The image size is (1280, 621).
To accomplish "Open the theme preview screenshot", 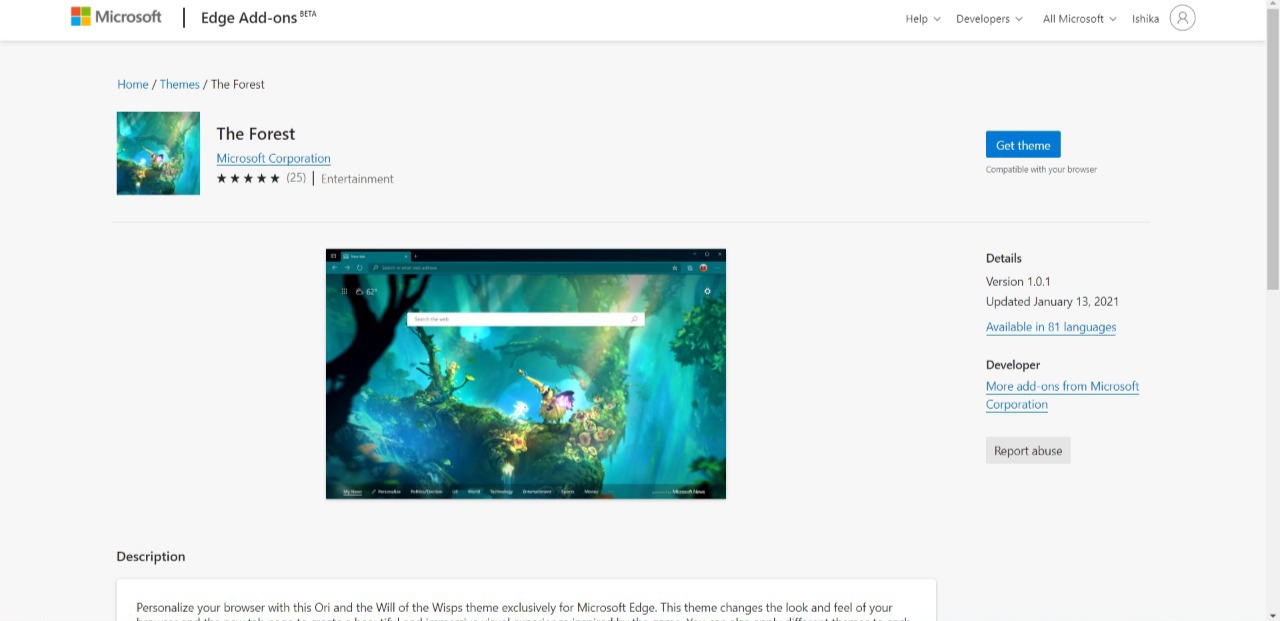I will [x=526, y=374].
